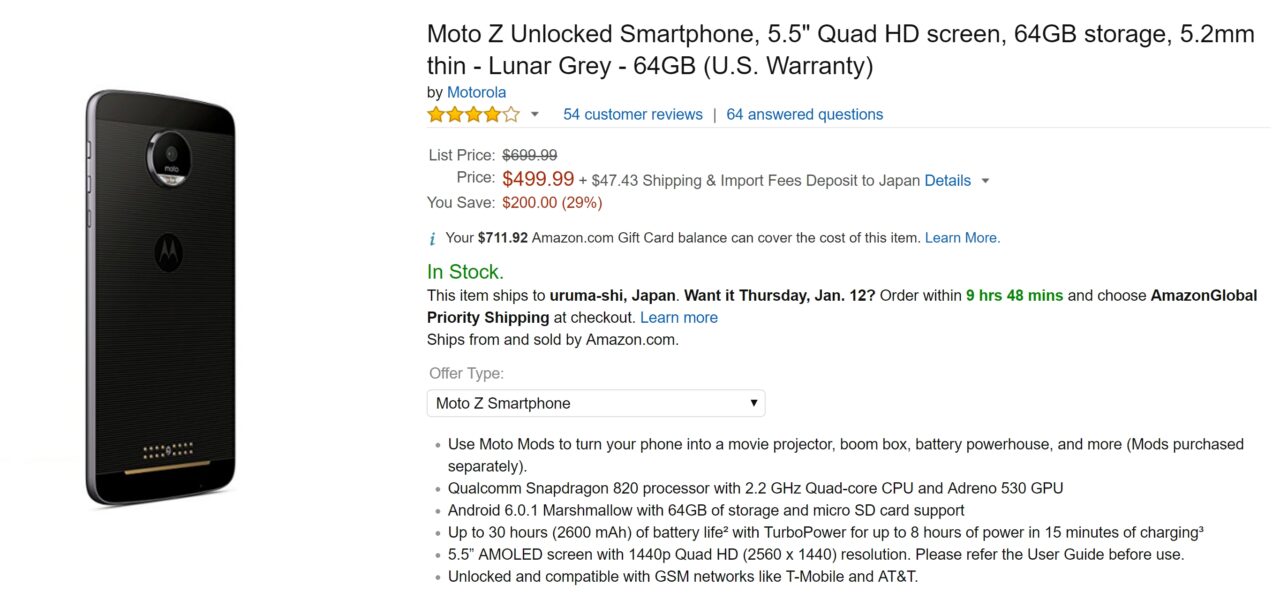
Task: Open the Moto Z Smartphone offer type dropdown
Action: [596, 403]
